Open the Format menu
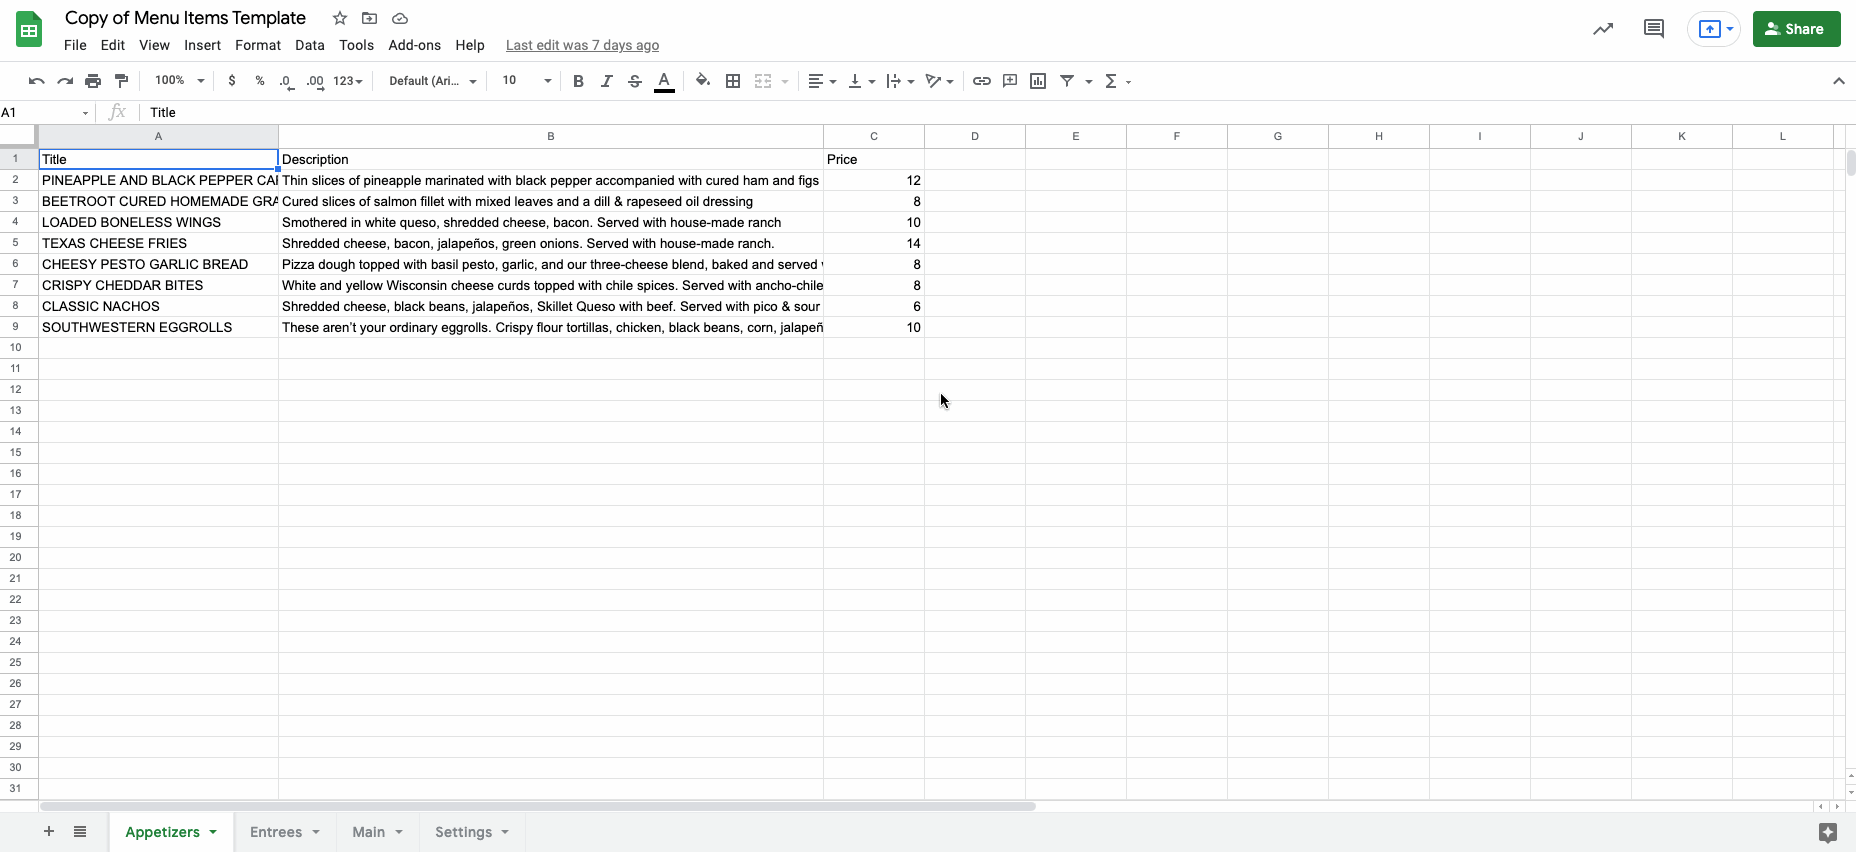The width and height of the screenshot is (1856, 852). click(258, 45)
